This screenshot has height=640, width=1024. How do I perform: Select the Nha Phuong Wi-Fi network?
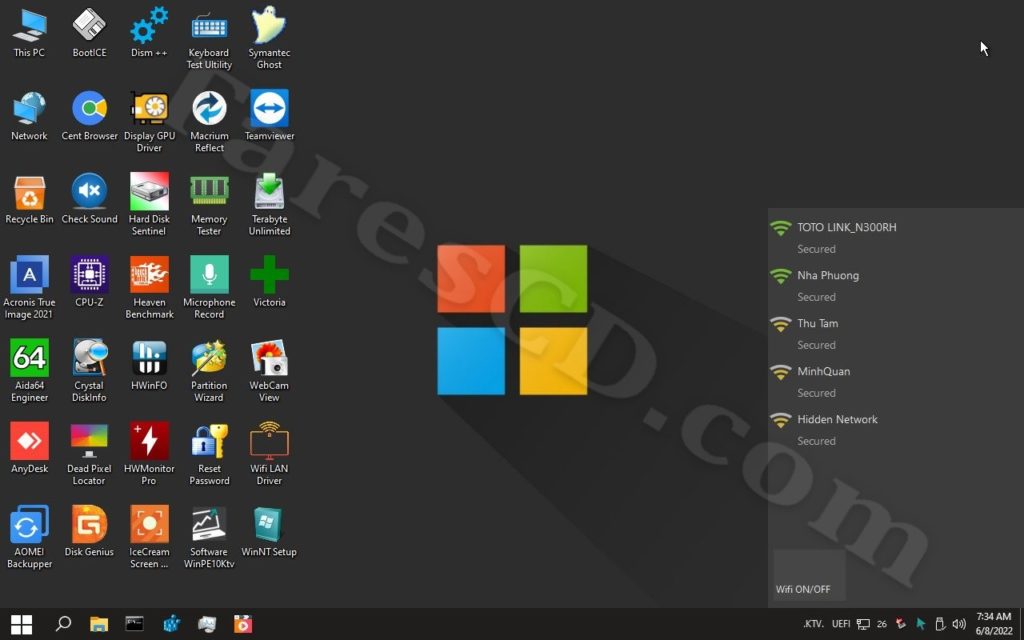pos(895,285)
